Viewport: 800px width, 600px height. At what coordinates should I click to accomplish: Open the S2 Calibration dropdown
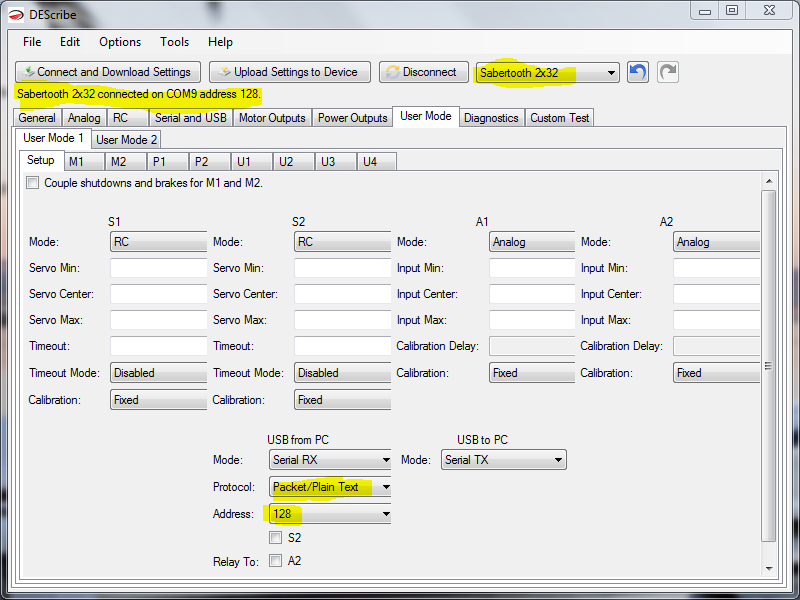(x=343, y=400)
